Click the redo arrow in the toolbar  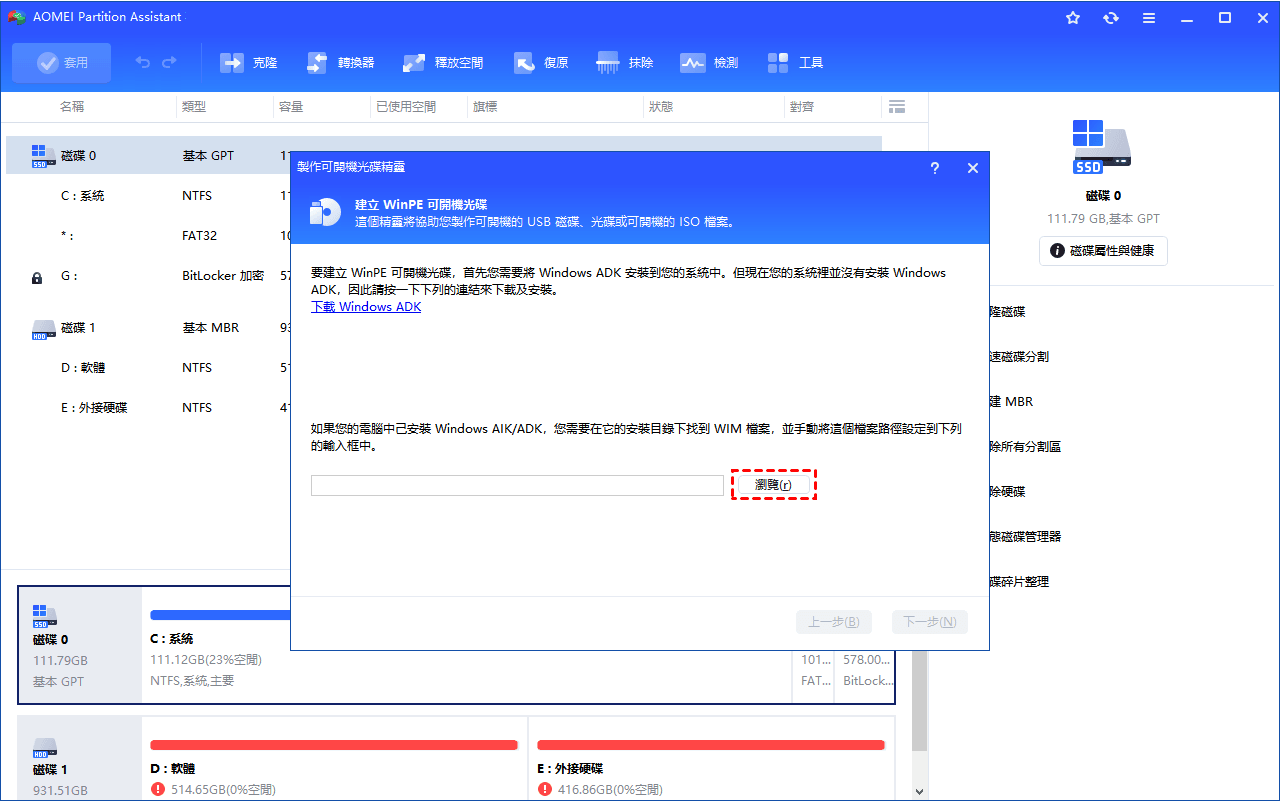pyautogui.click(x=169, y=63)
